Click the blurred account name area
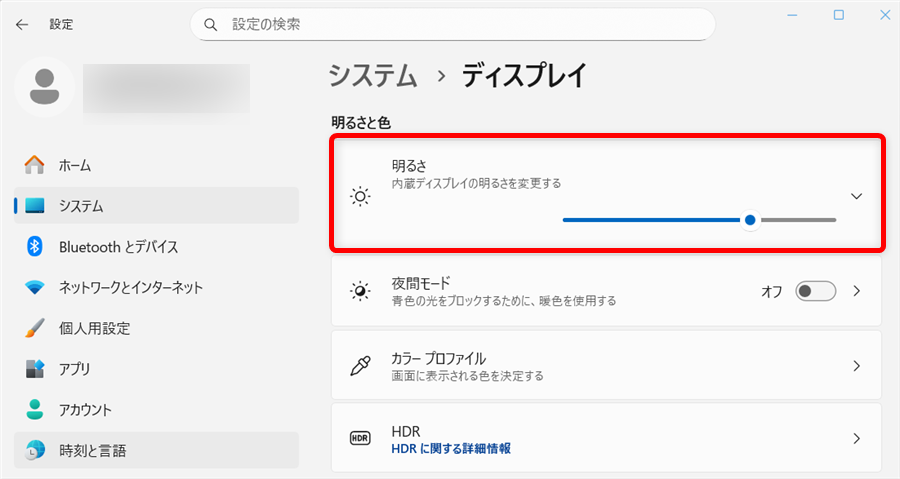The image size is (900, 479). point(166,89)
